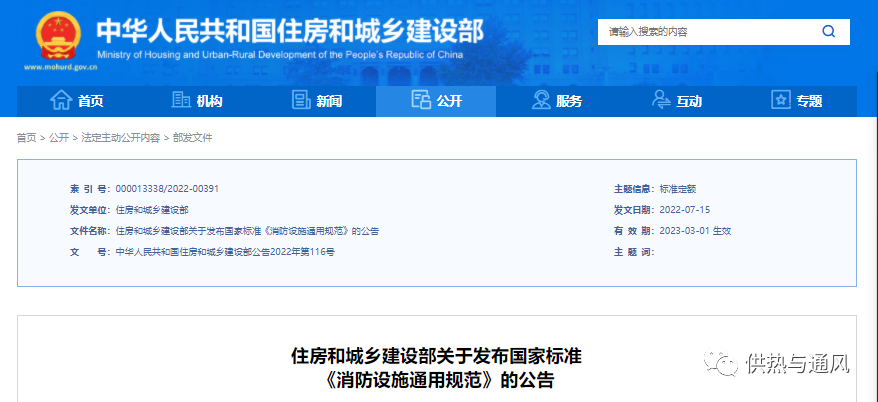Go to 首页 in breadcrumb
Screen dimensions: 878x402
click(26, 138)
